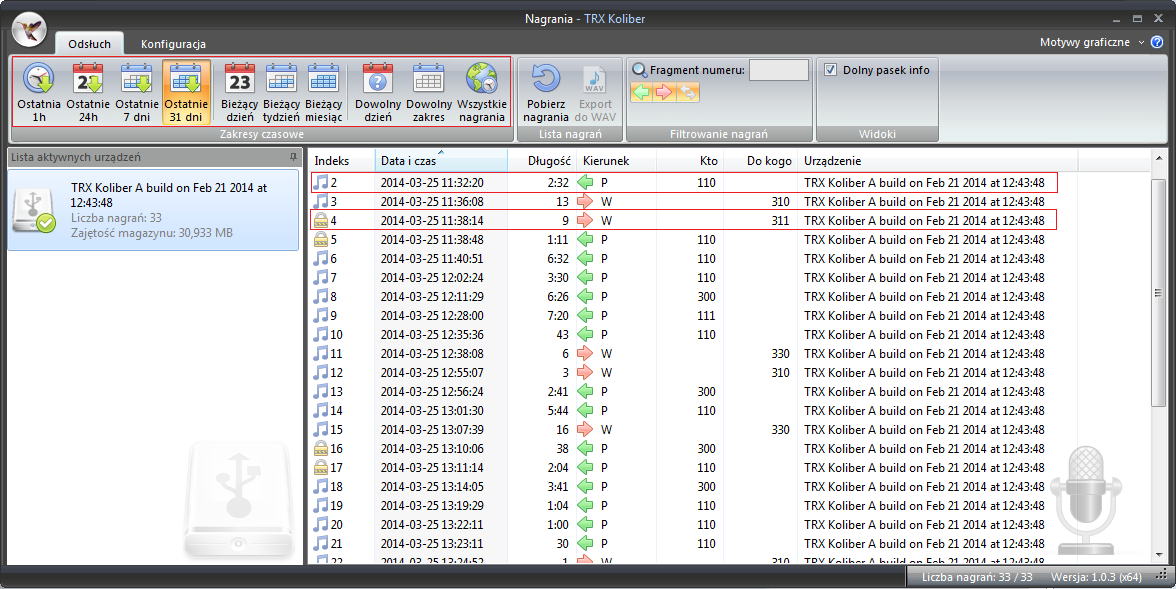Image resolution: width=1176 pixels, height=589 pixels.
Task: Sort by the Urządzenie column header
Action: [x=938, y=161]
